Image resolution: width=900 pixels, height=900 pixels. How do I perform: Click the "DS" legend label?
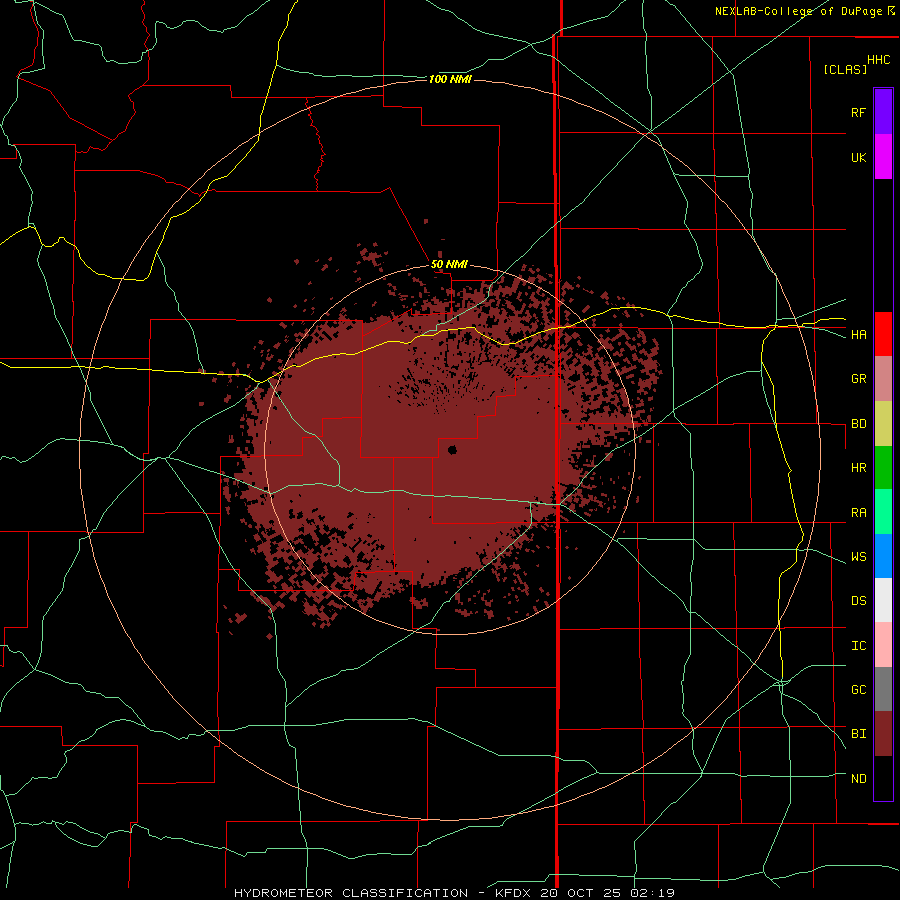tap(858, 601)
